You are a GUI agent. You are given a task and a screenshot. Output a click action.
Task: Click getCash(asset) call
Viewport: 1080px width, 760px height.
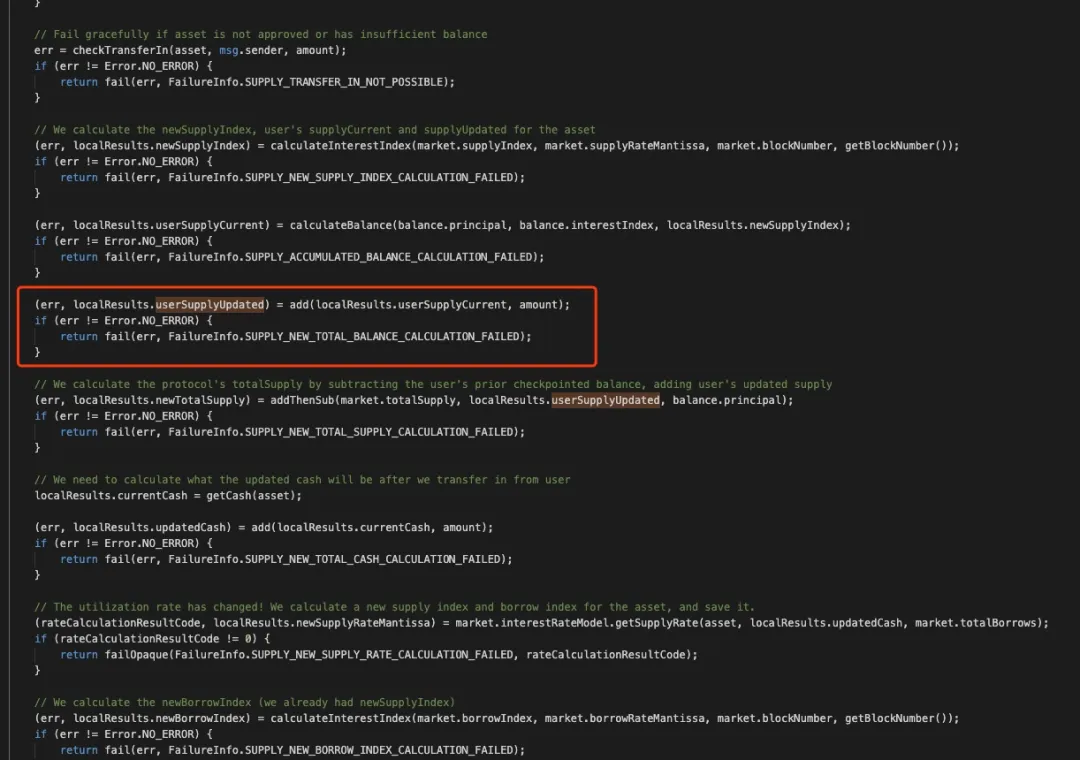click(x=253, y=496)
